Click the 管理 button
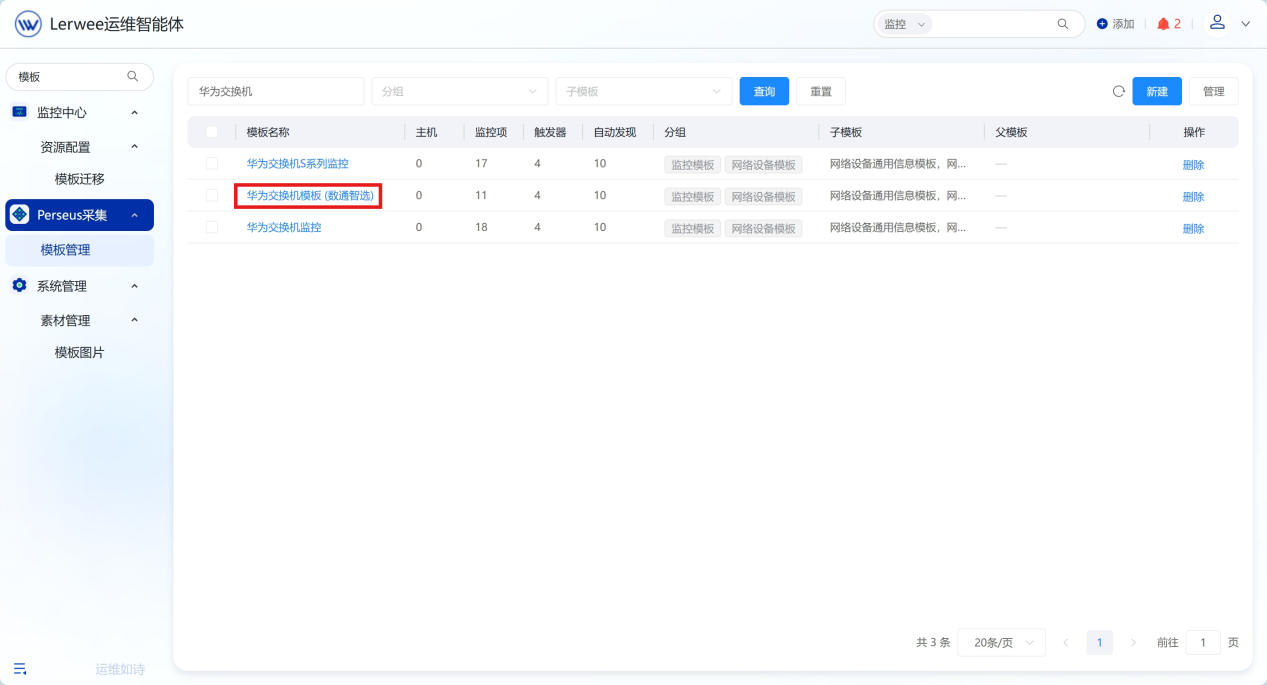Viewport: 1267px width, 685px height. [1214, 91]
